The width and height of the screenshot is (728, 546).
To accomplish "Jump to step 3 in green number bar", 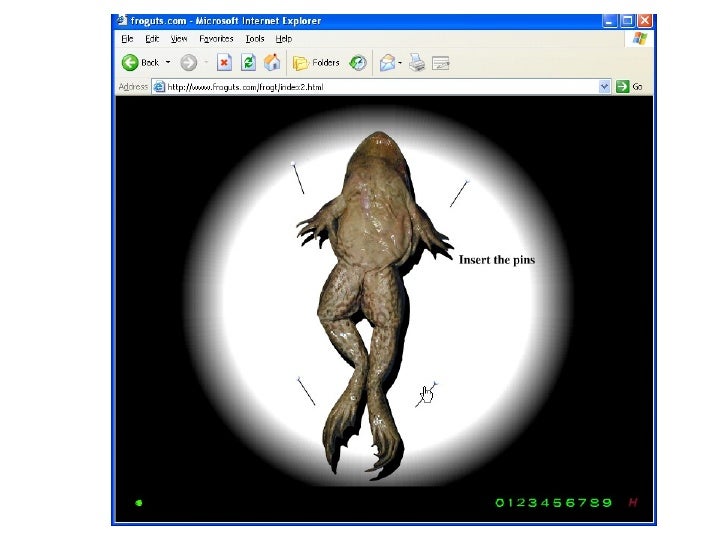I will pos(533,503).
